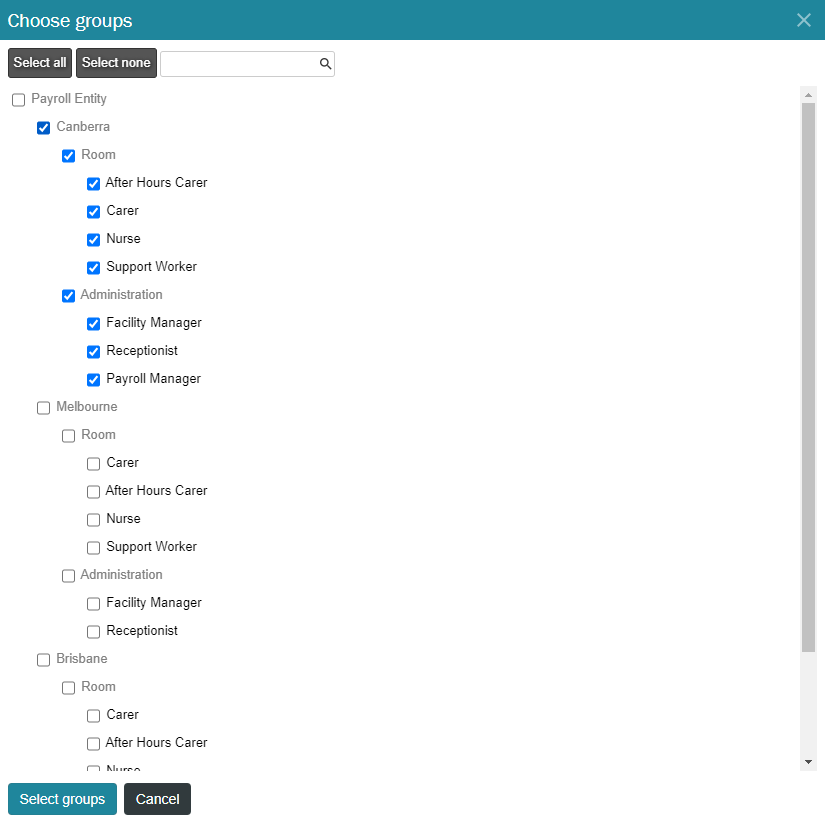Check Melbourne's Receptionist checkbox
The width and height of the screenshot is (825, 827).
[x=93, y=632]
